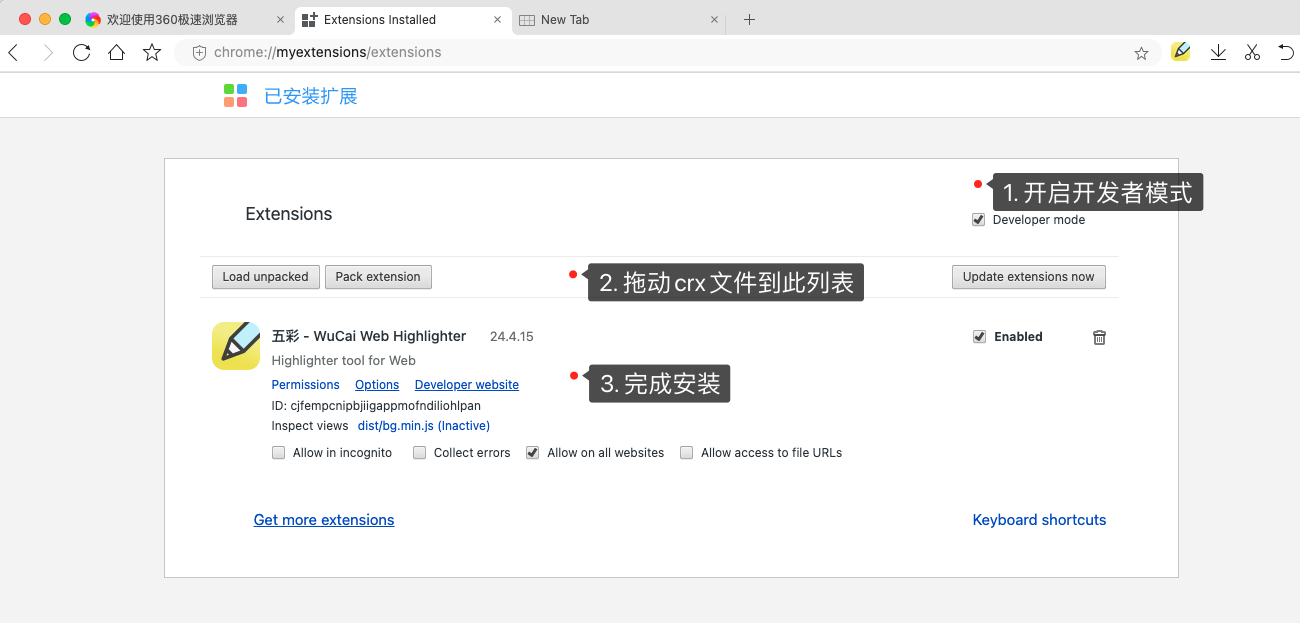Open the Permissions link
Viewport: 1300px width, 623px height.
306,385
